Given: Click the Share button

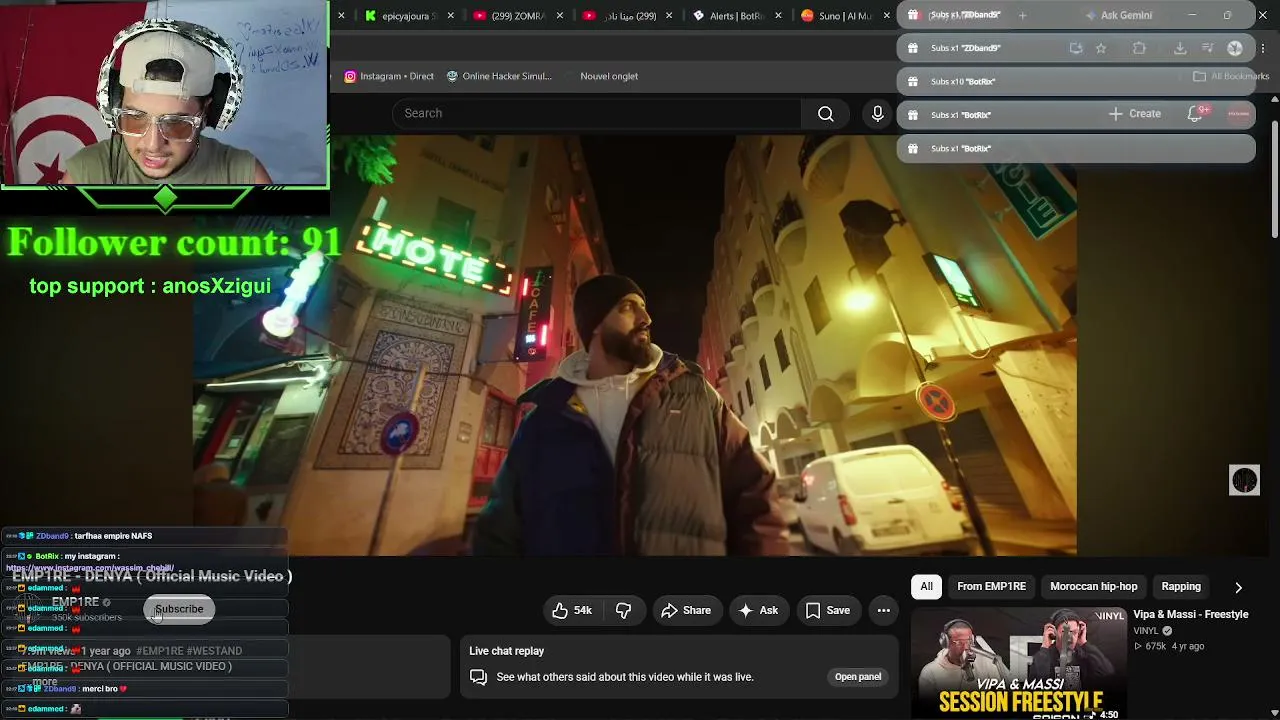Looking at the screenshot, I should click(x=686, y=610).
